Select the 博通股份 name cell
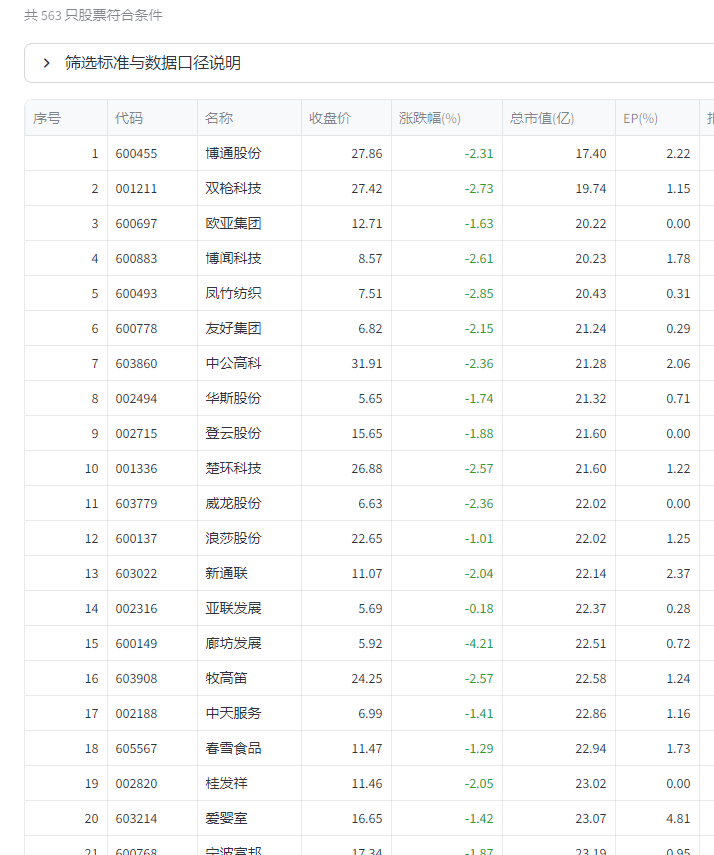Screen dimensions: 714x855 [x=233, y=153]
